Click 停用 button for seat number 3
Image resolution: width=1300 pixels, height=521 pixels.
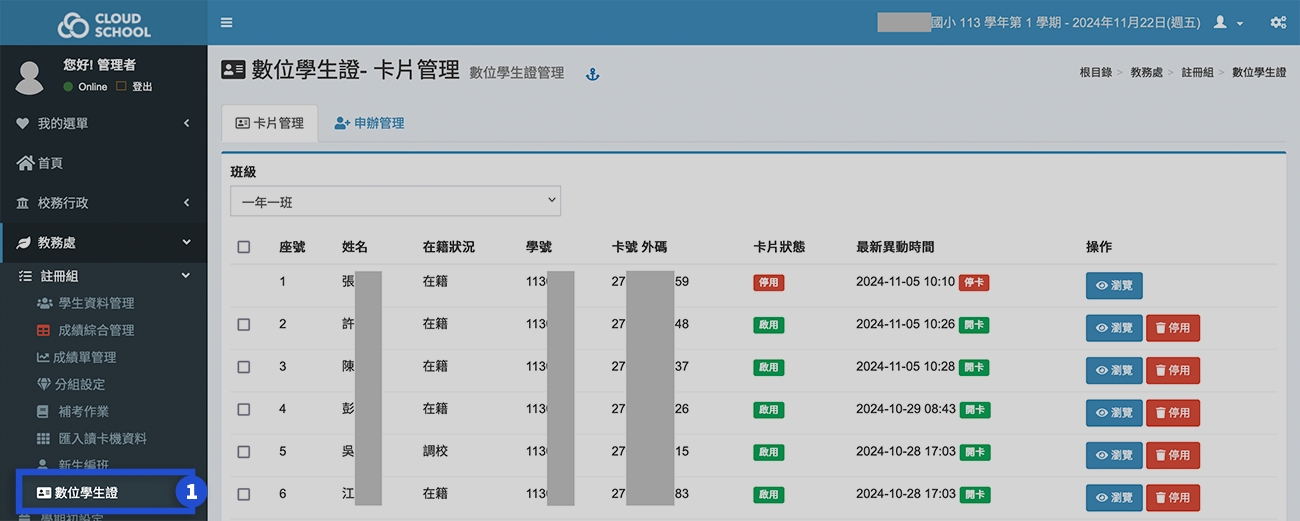click(x=1172, y=370)
